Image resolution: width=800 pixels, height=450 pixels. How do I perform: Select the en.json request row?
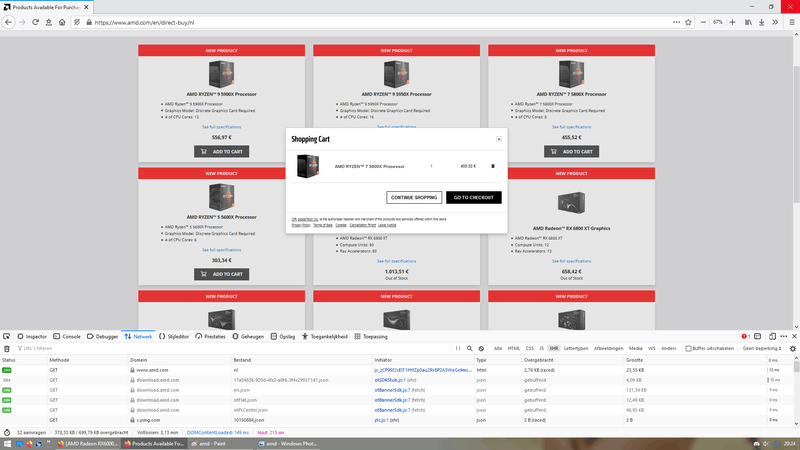(398, 390)
